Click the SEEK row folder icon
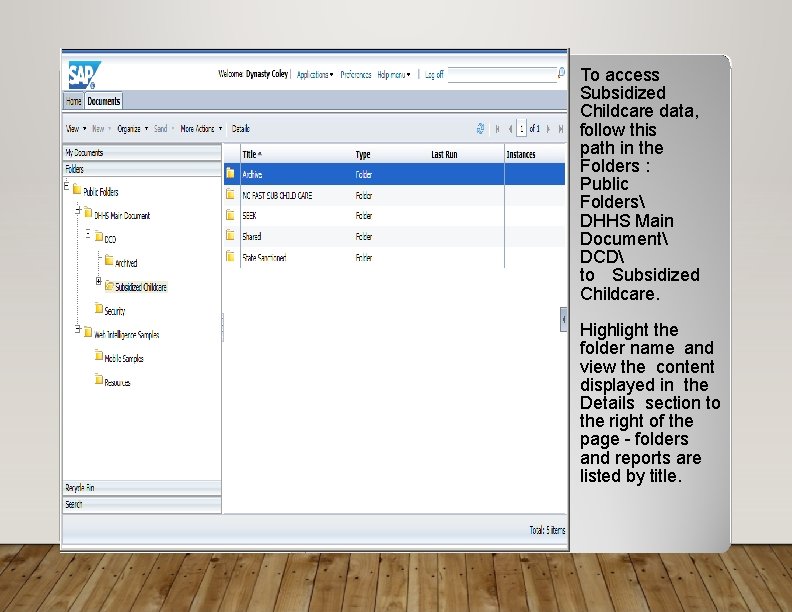The image size is (792, 612). click(x=230, y=215)
